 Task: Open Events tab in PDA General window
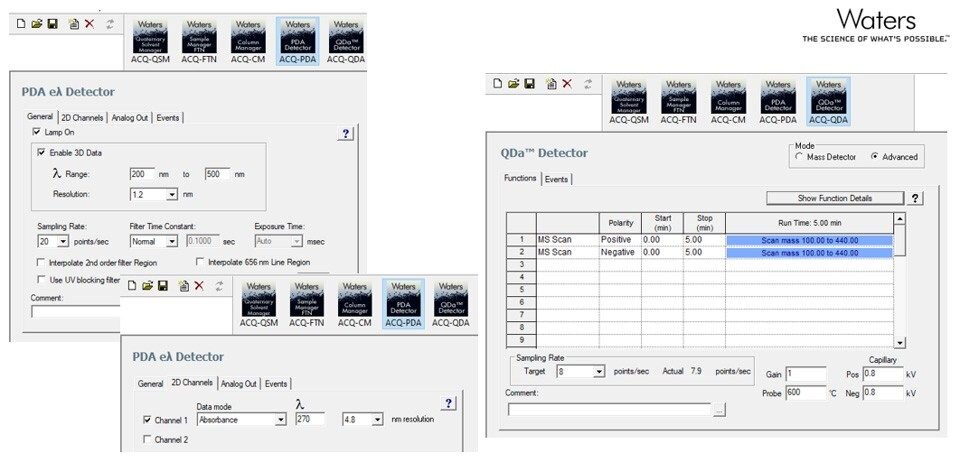[x=168, y=117]
